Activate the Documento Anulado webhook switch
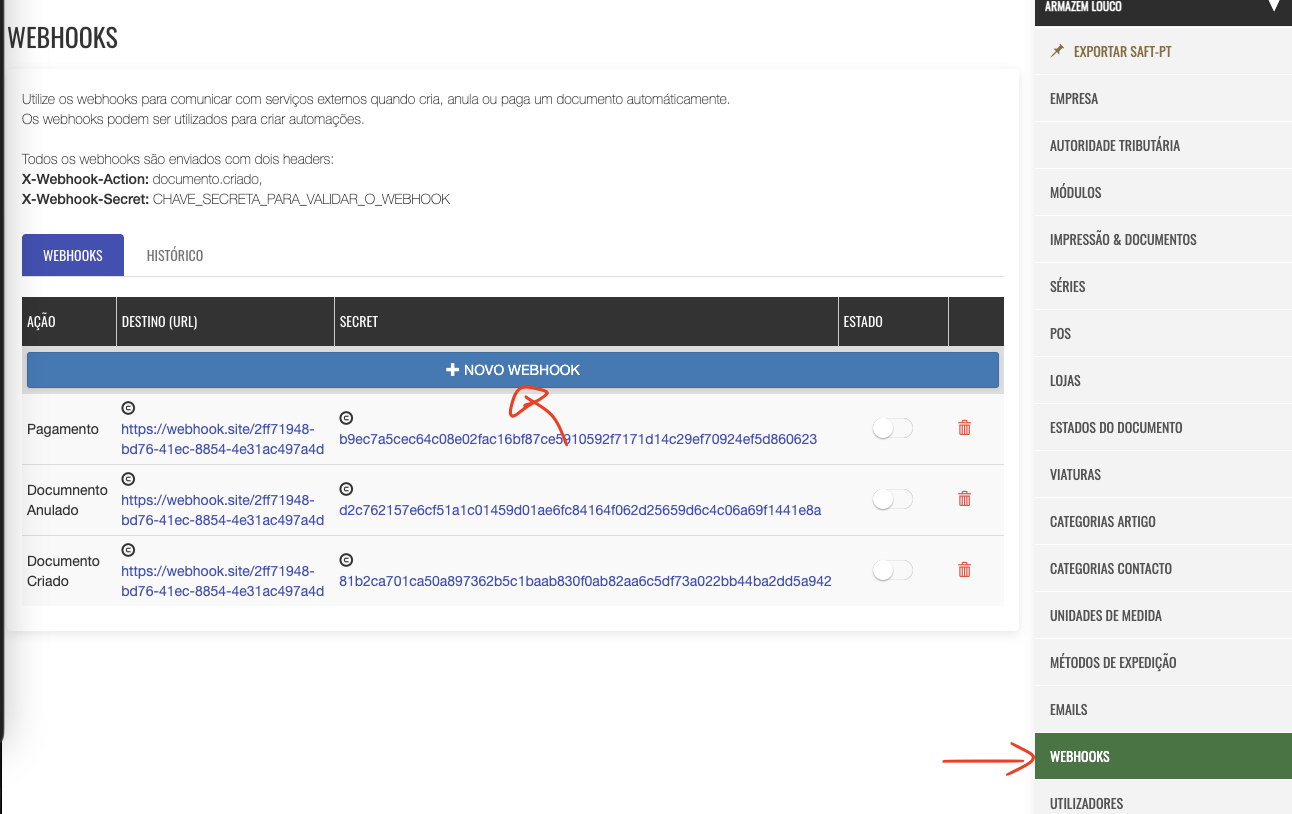The height and width of the screenshot is (814, 1292). tap(891, 498)
